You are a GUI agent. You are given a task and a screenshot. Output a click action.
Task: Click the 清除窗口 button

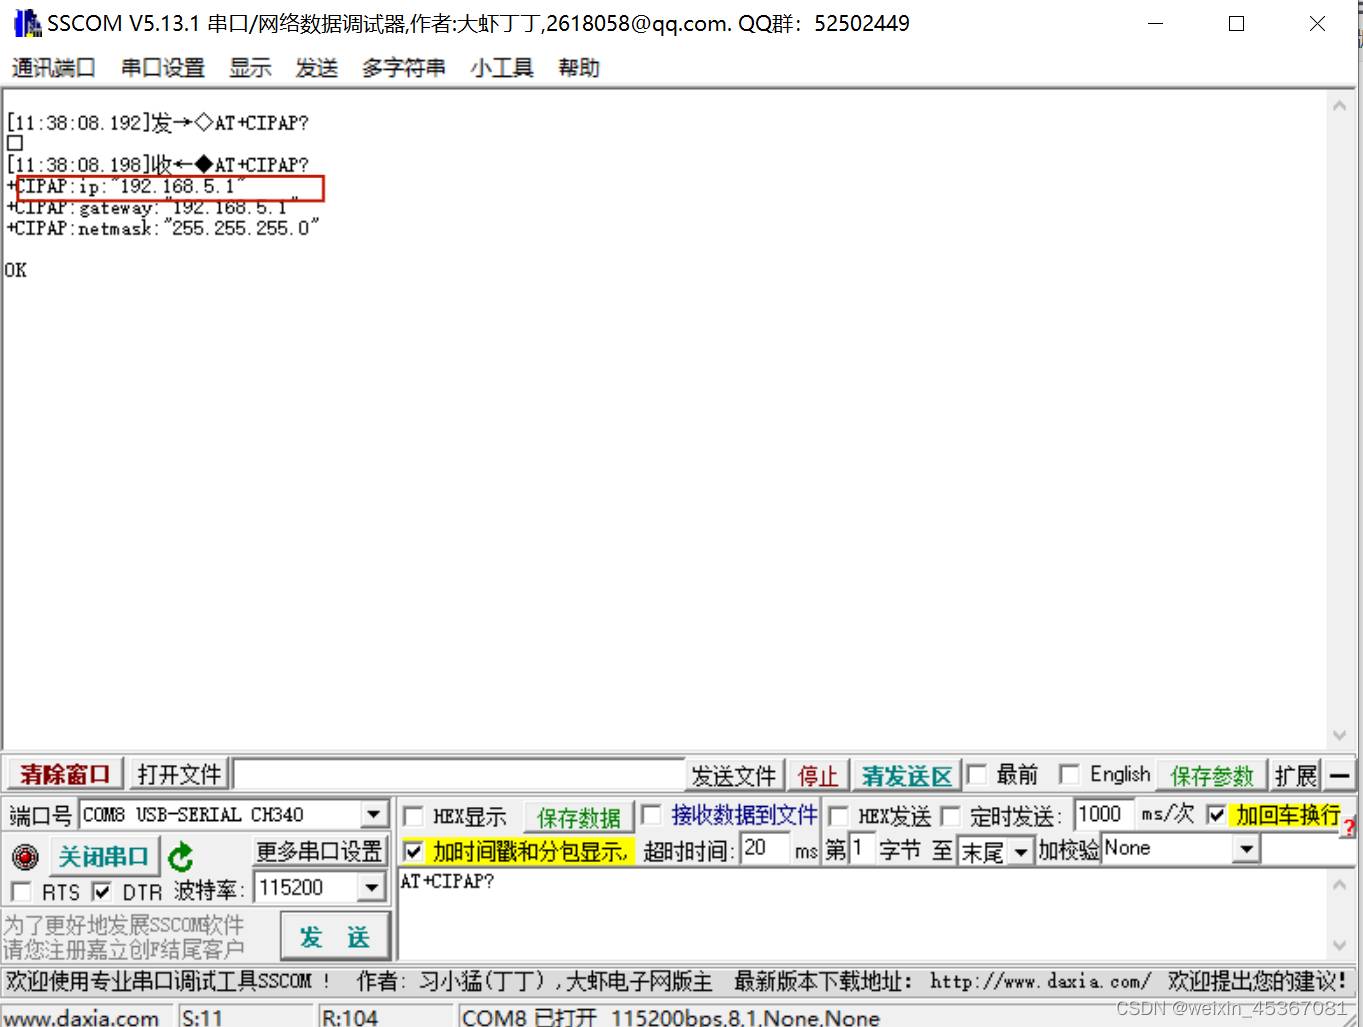pyautogui.click(x=65, y=774)
